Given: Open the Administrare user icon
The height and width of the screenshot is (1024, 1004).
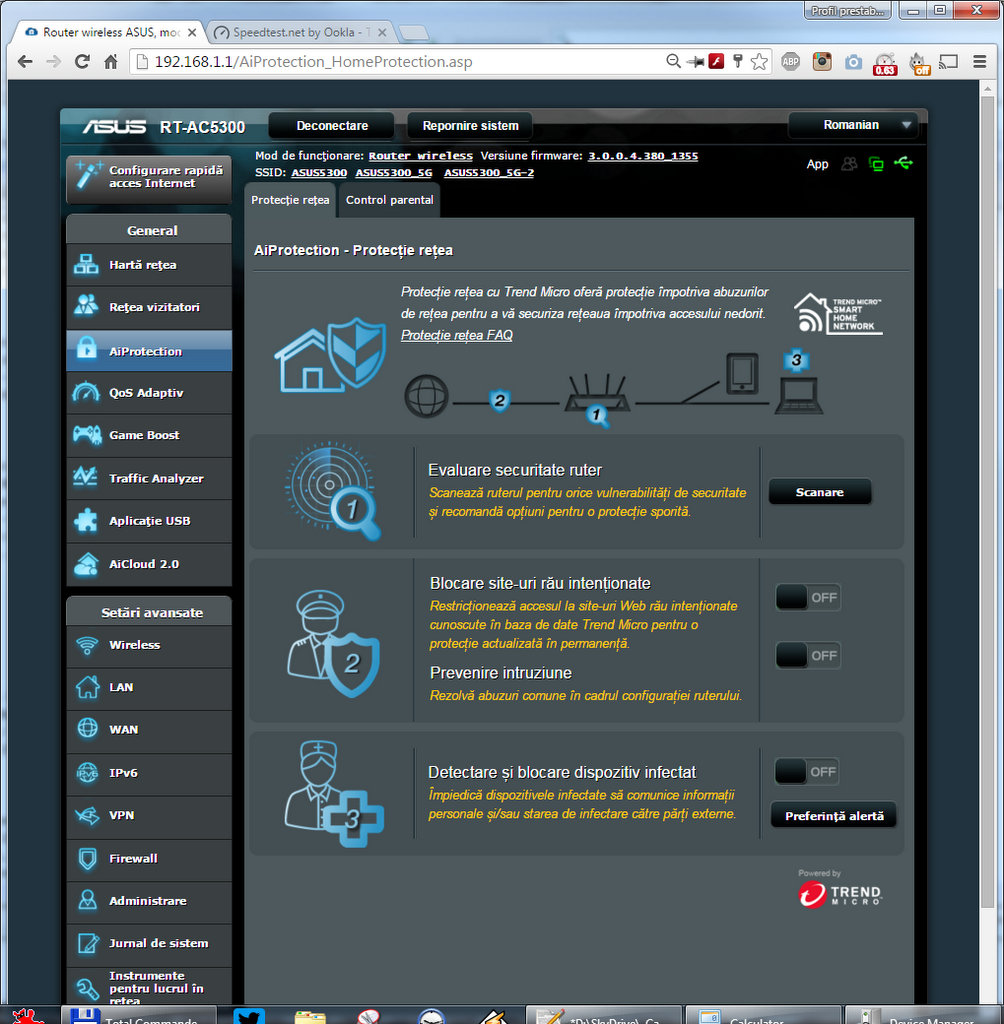Looking at the screenshot, I should 87,900.
